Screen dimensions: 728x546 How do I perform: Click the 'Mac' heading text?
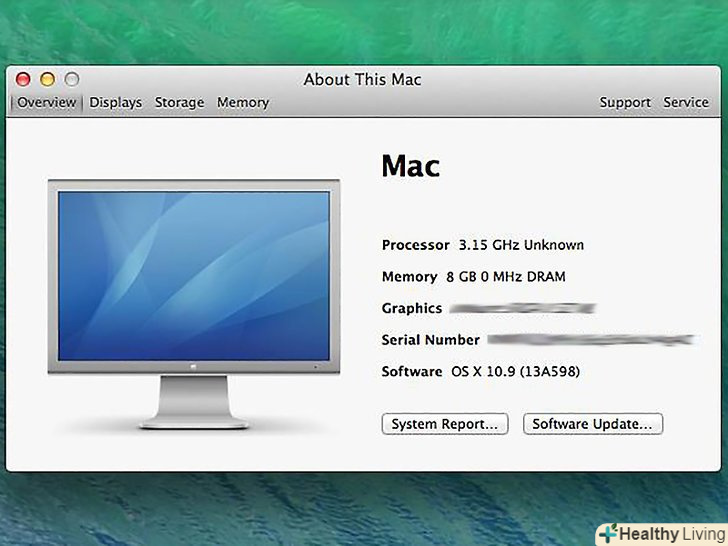click(x=410, y=166)
